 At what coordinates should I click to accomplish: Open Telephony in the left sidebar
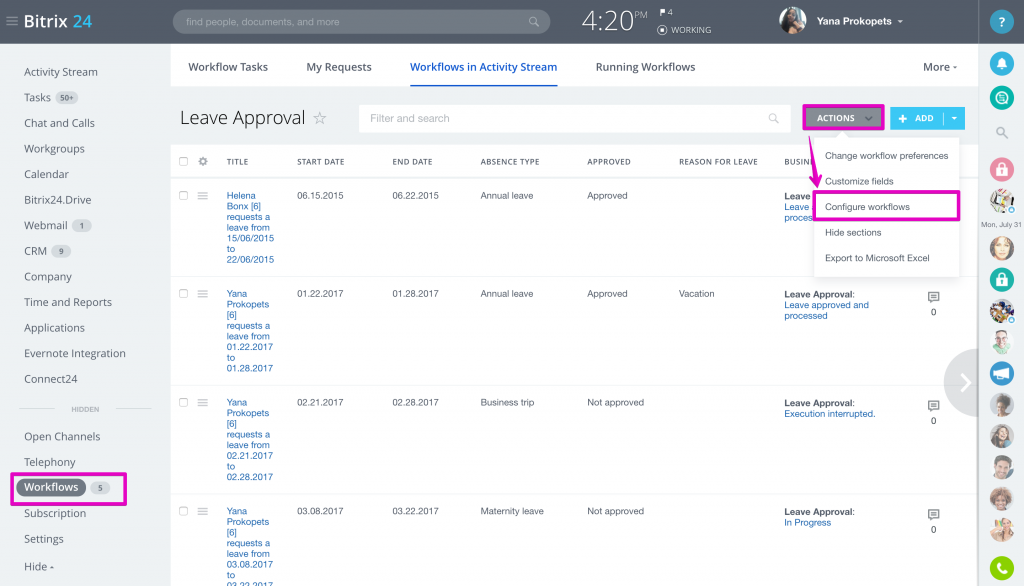[x=50, y=462]
